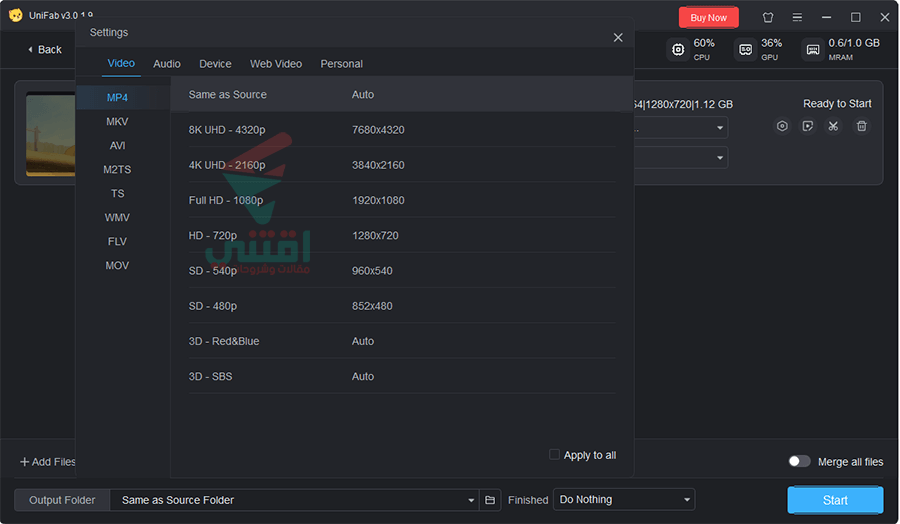Switch to the Personal tab
This screenshot has height=524, width=900.
click(x=342, y=64)
